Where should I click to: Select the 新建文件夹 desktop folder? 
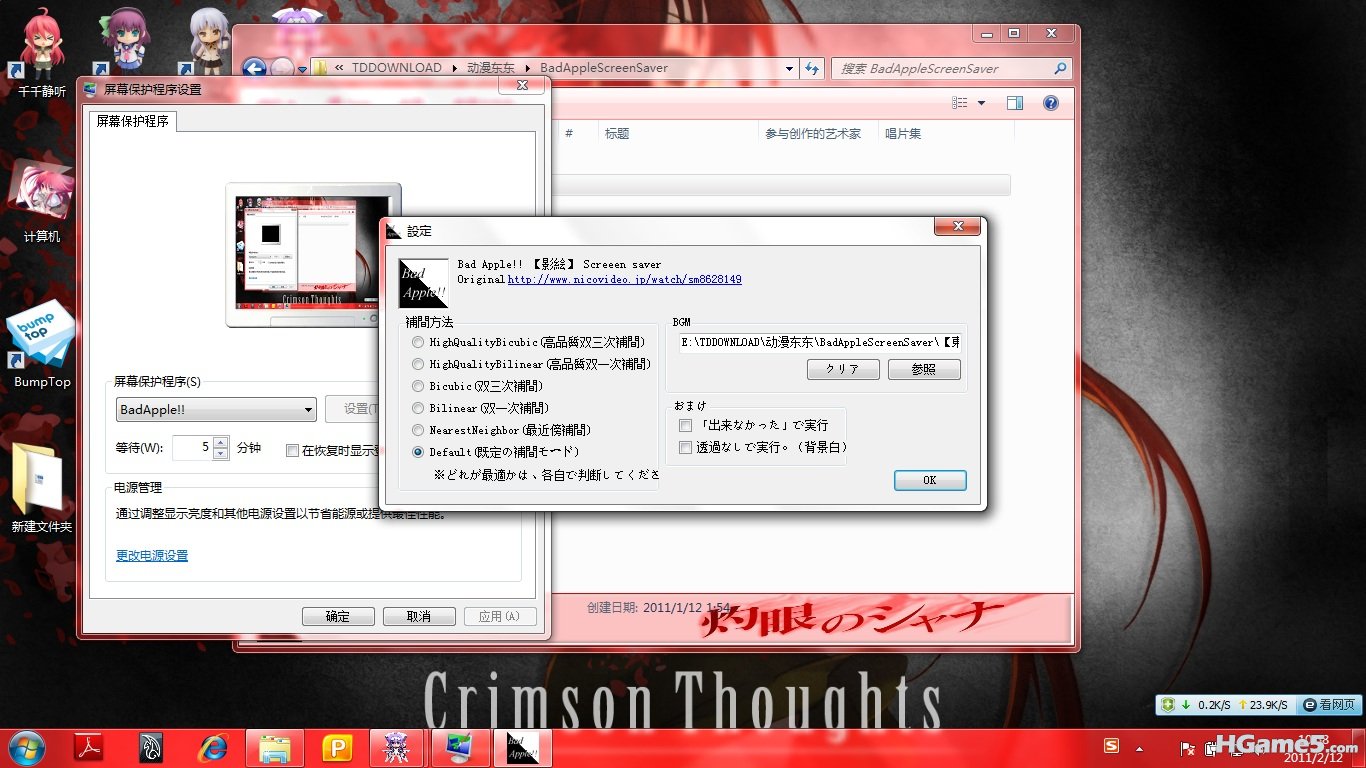[42, 490]
